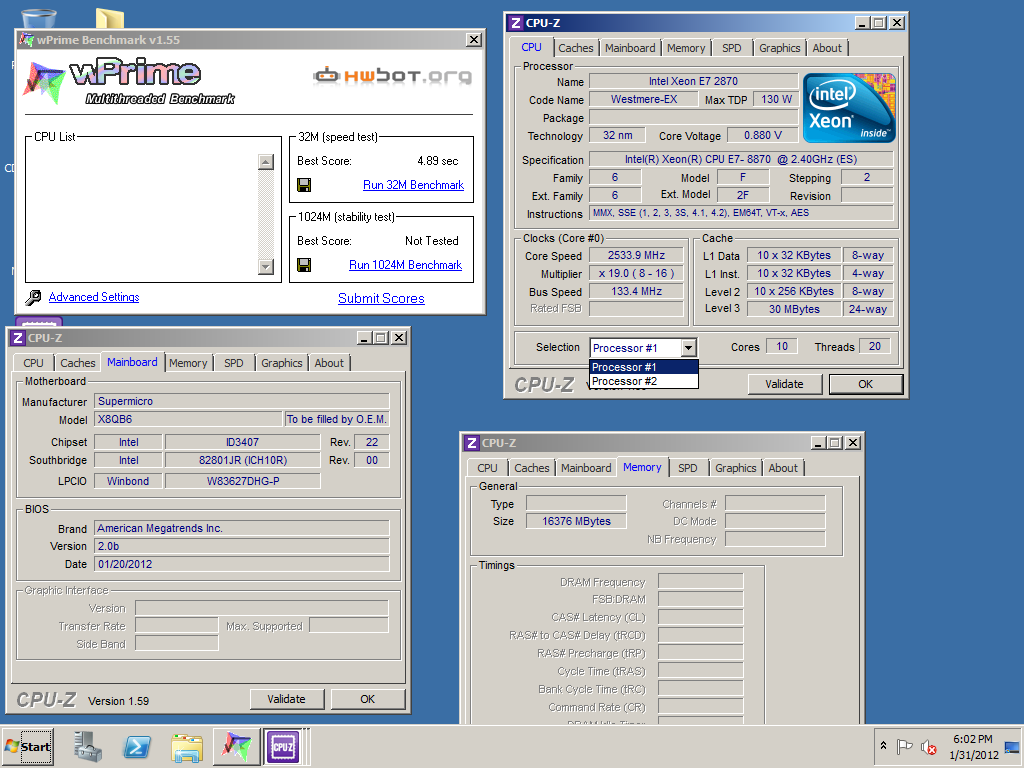The width and height of the screenshot is (1024, 768).
Task: Click the Name field Intel Xeon E7 2870
Action: pos(694,81)
